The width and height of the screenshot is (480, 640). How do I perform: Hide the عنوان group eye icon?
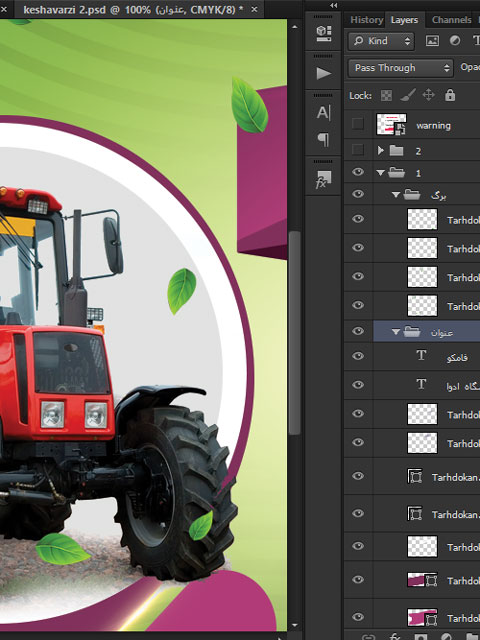[x=358, y=331]
